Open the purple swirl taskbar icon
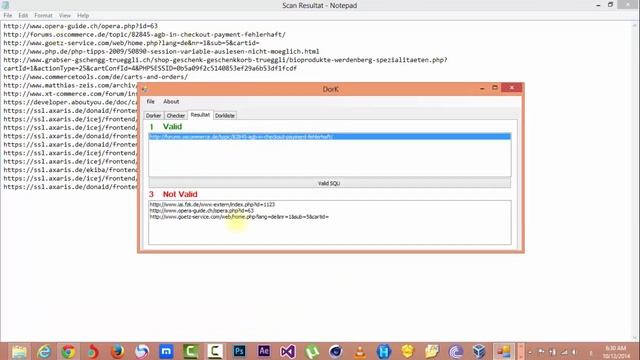This screenshot has width=640, height=360. [456, 351]
